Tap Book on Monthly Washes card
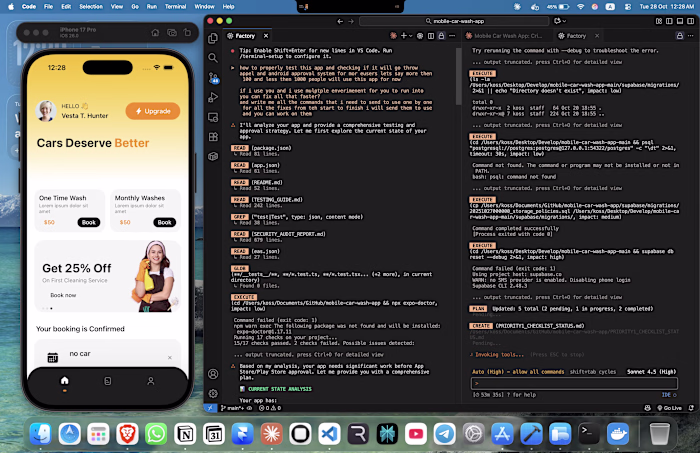The image size is (700, 453). 164,222
